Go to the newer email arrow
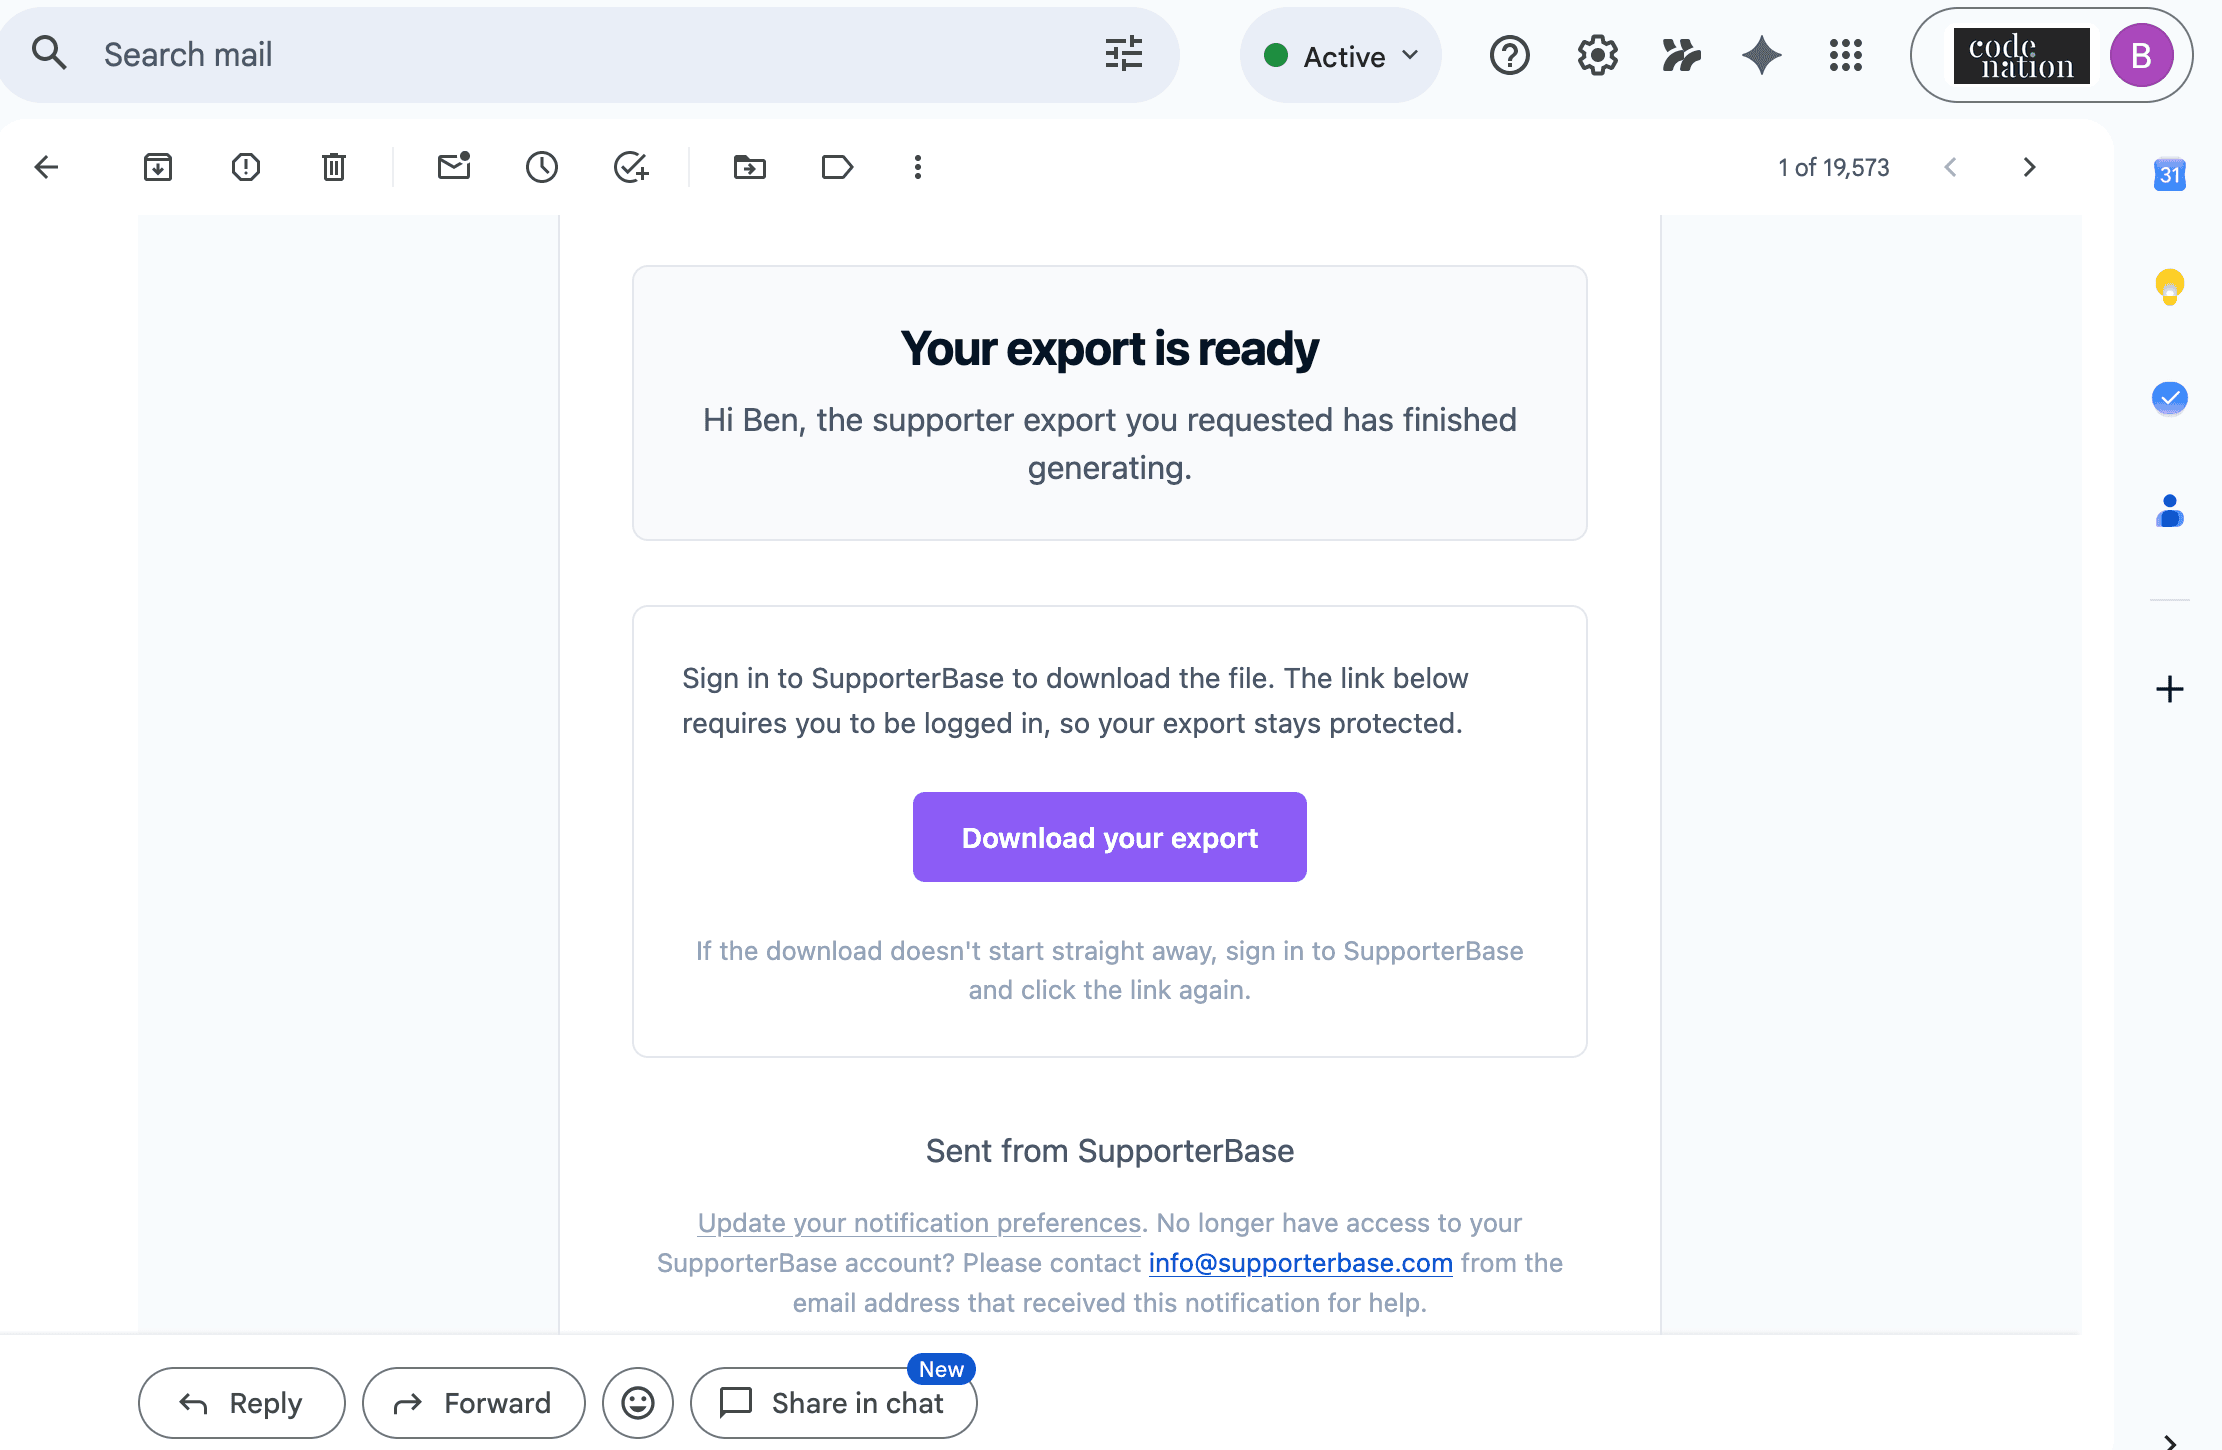 click(1950, 167)
